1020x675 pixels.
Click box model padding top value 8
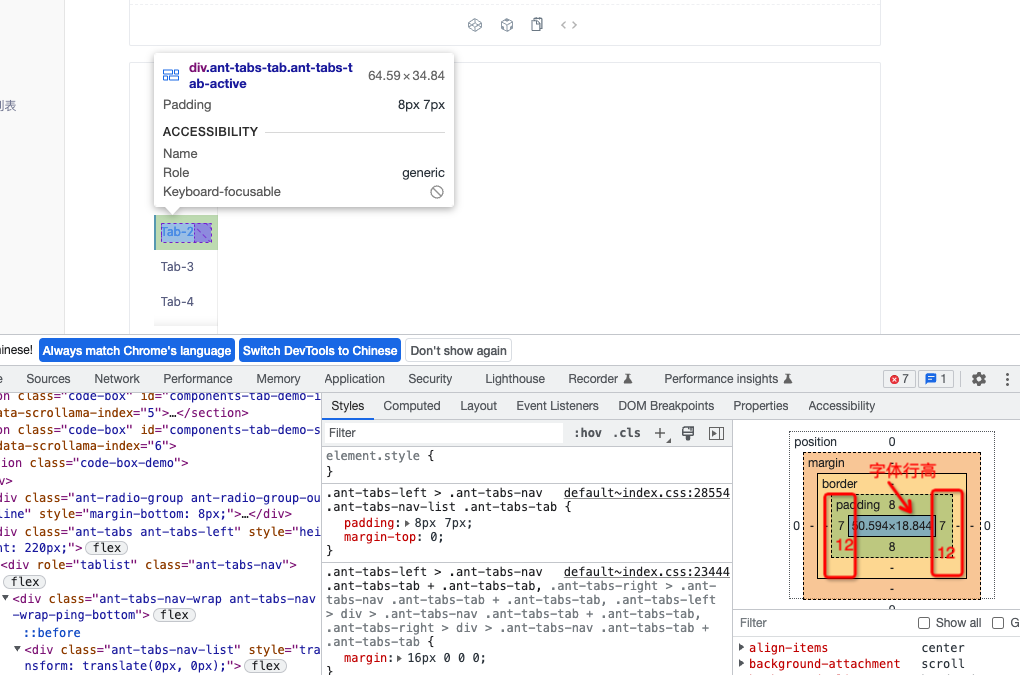892,505
